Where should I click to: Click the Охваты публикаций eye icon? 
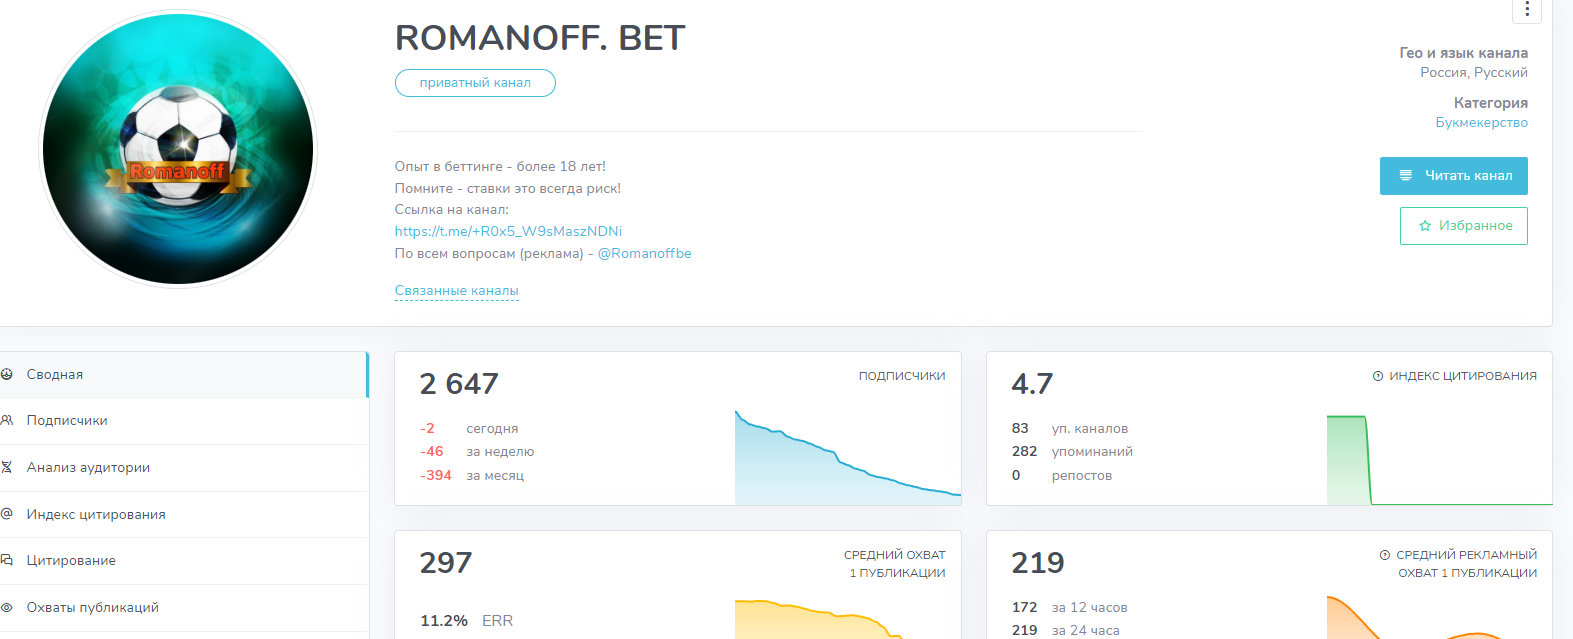click(x=7, y=607)
